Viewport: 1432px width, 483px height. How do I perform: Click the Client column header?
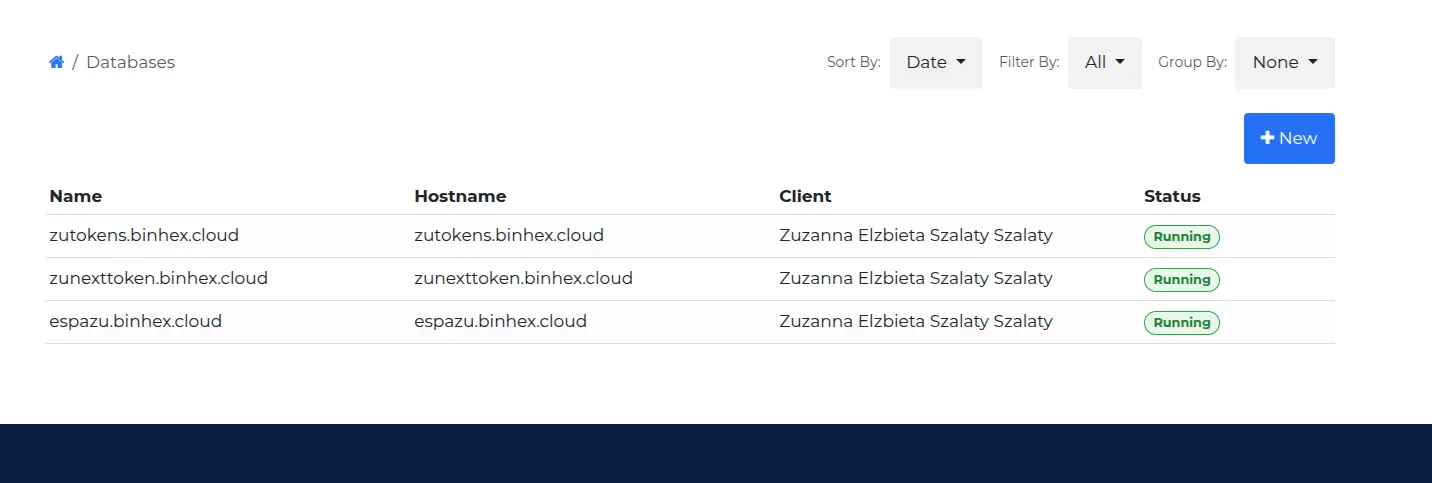tap(805, 196)
